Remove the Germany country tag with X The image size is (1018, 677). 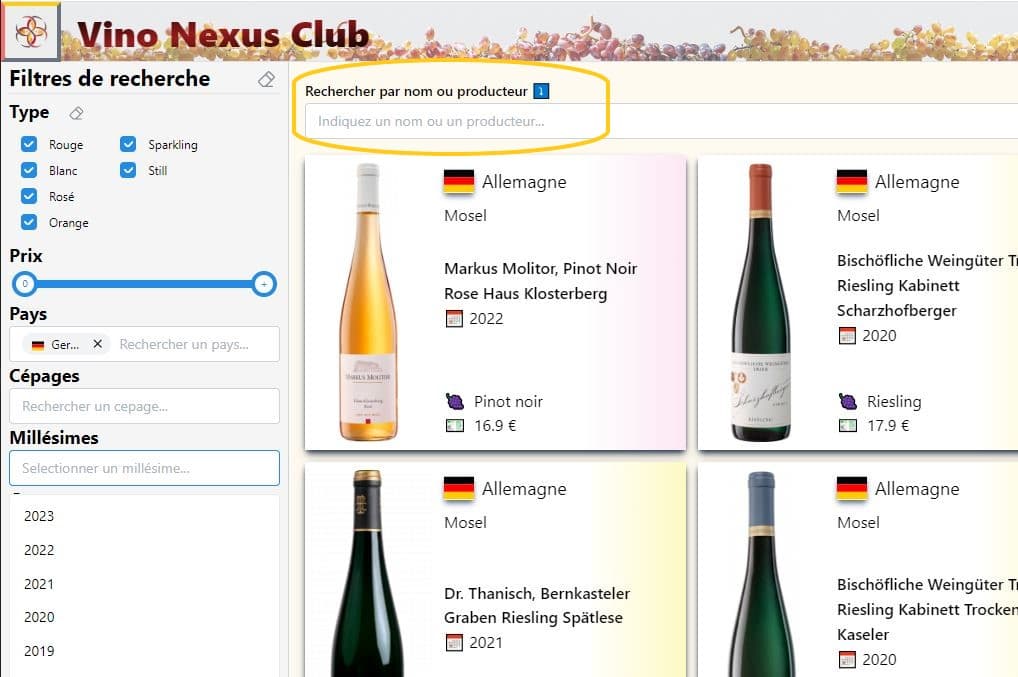(x=97, y=344)
